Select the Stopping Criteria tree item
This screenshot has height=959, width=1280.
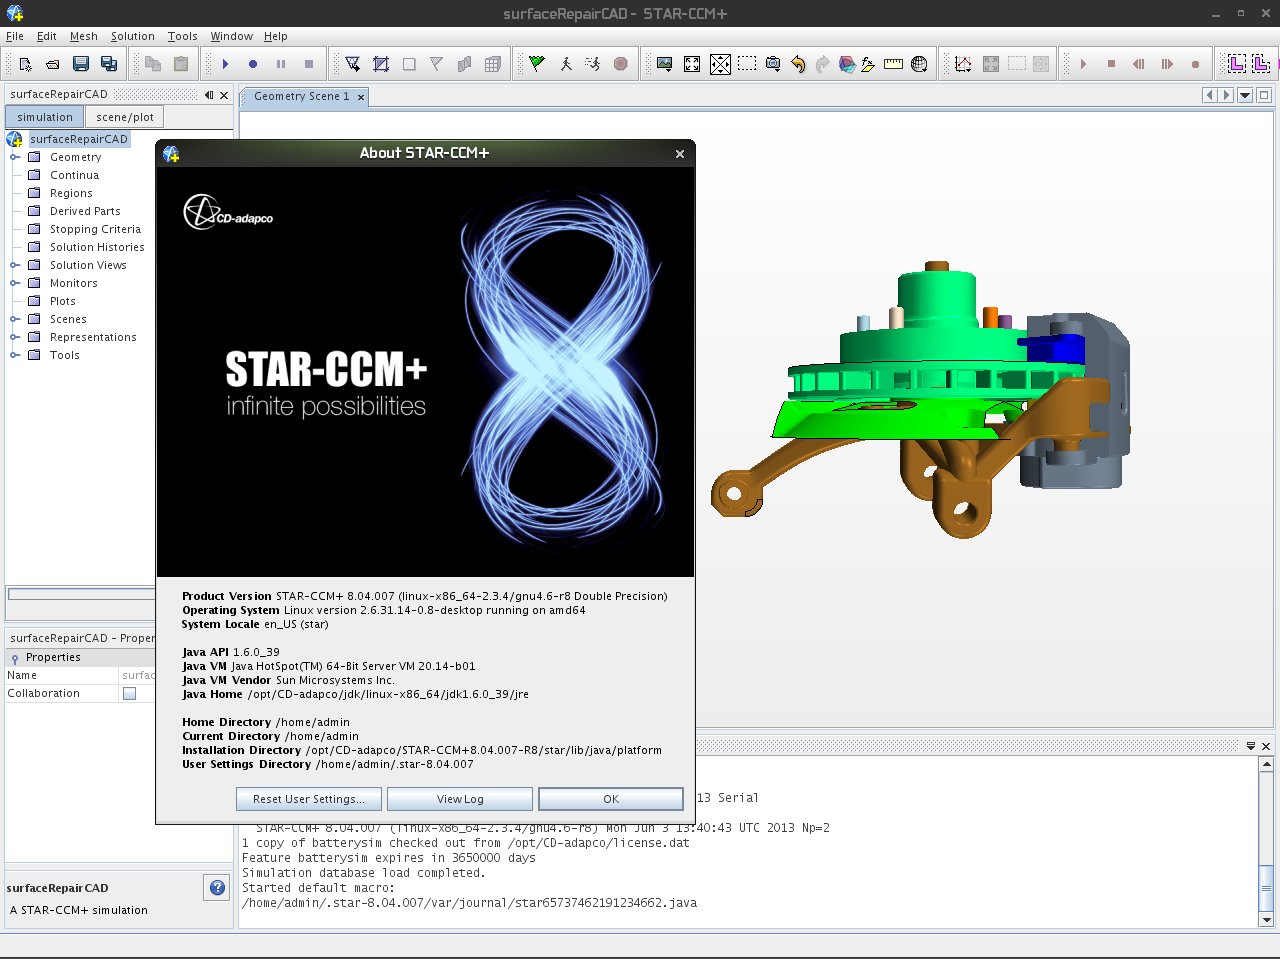click(x=95, y=229)
